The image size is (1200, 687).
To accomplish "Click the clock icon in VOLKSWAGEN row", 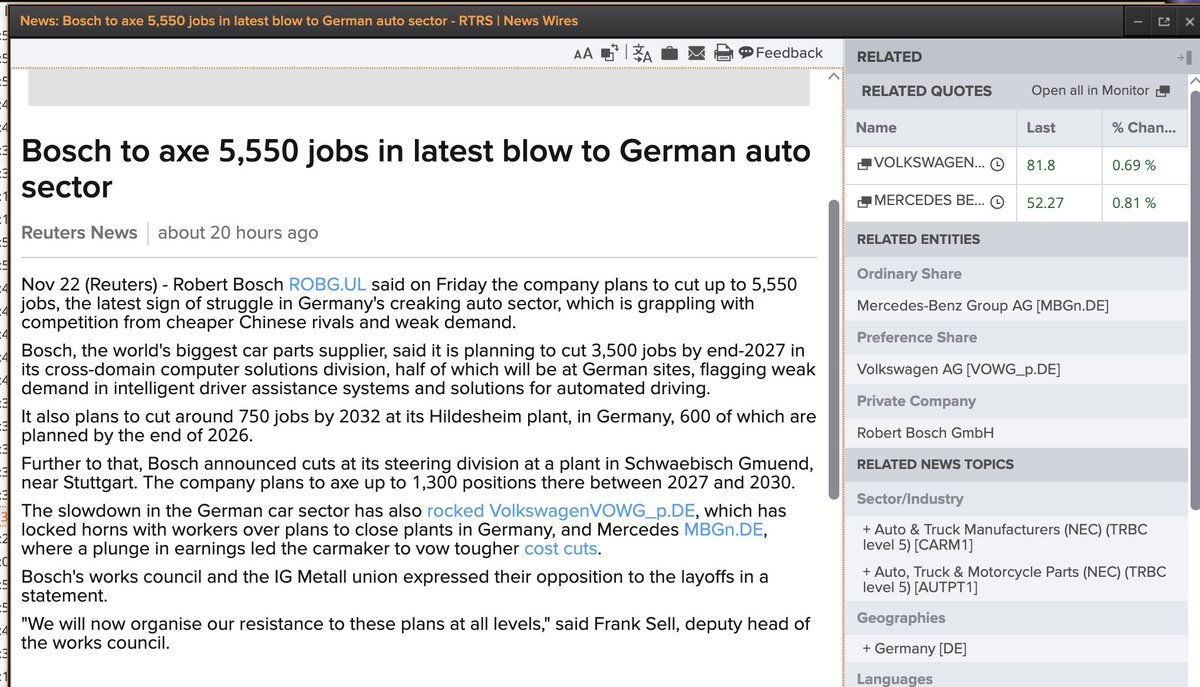I will point(997,165).
